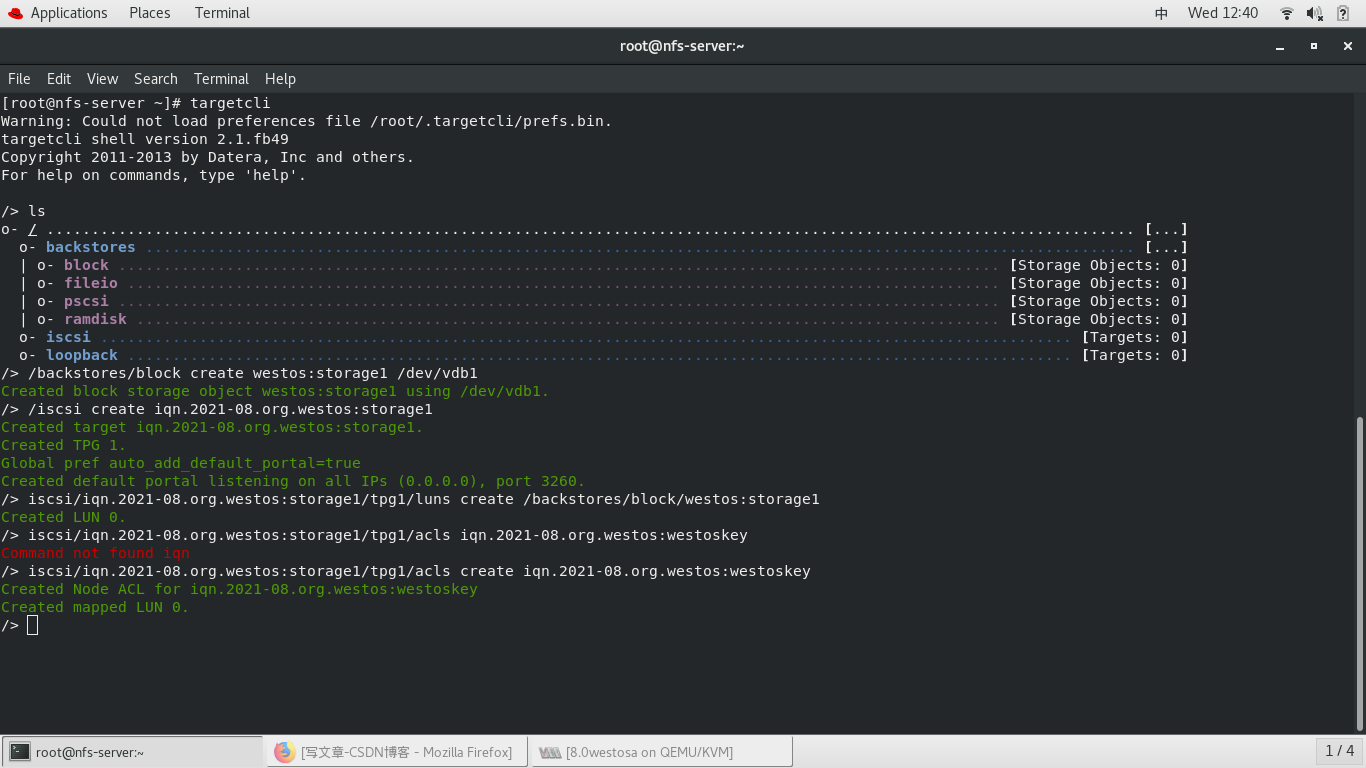Click the terminal vertical scrollbar thumb
The height and width of the screenshot is (768, 1366).
pyautogui.click(x=1359, y=574)
